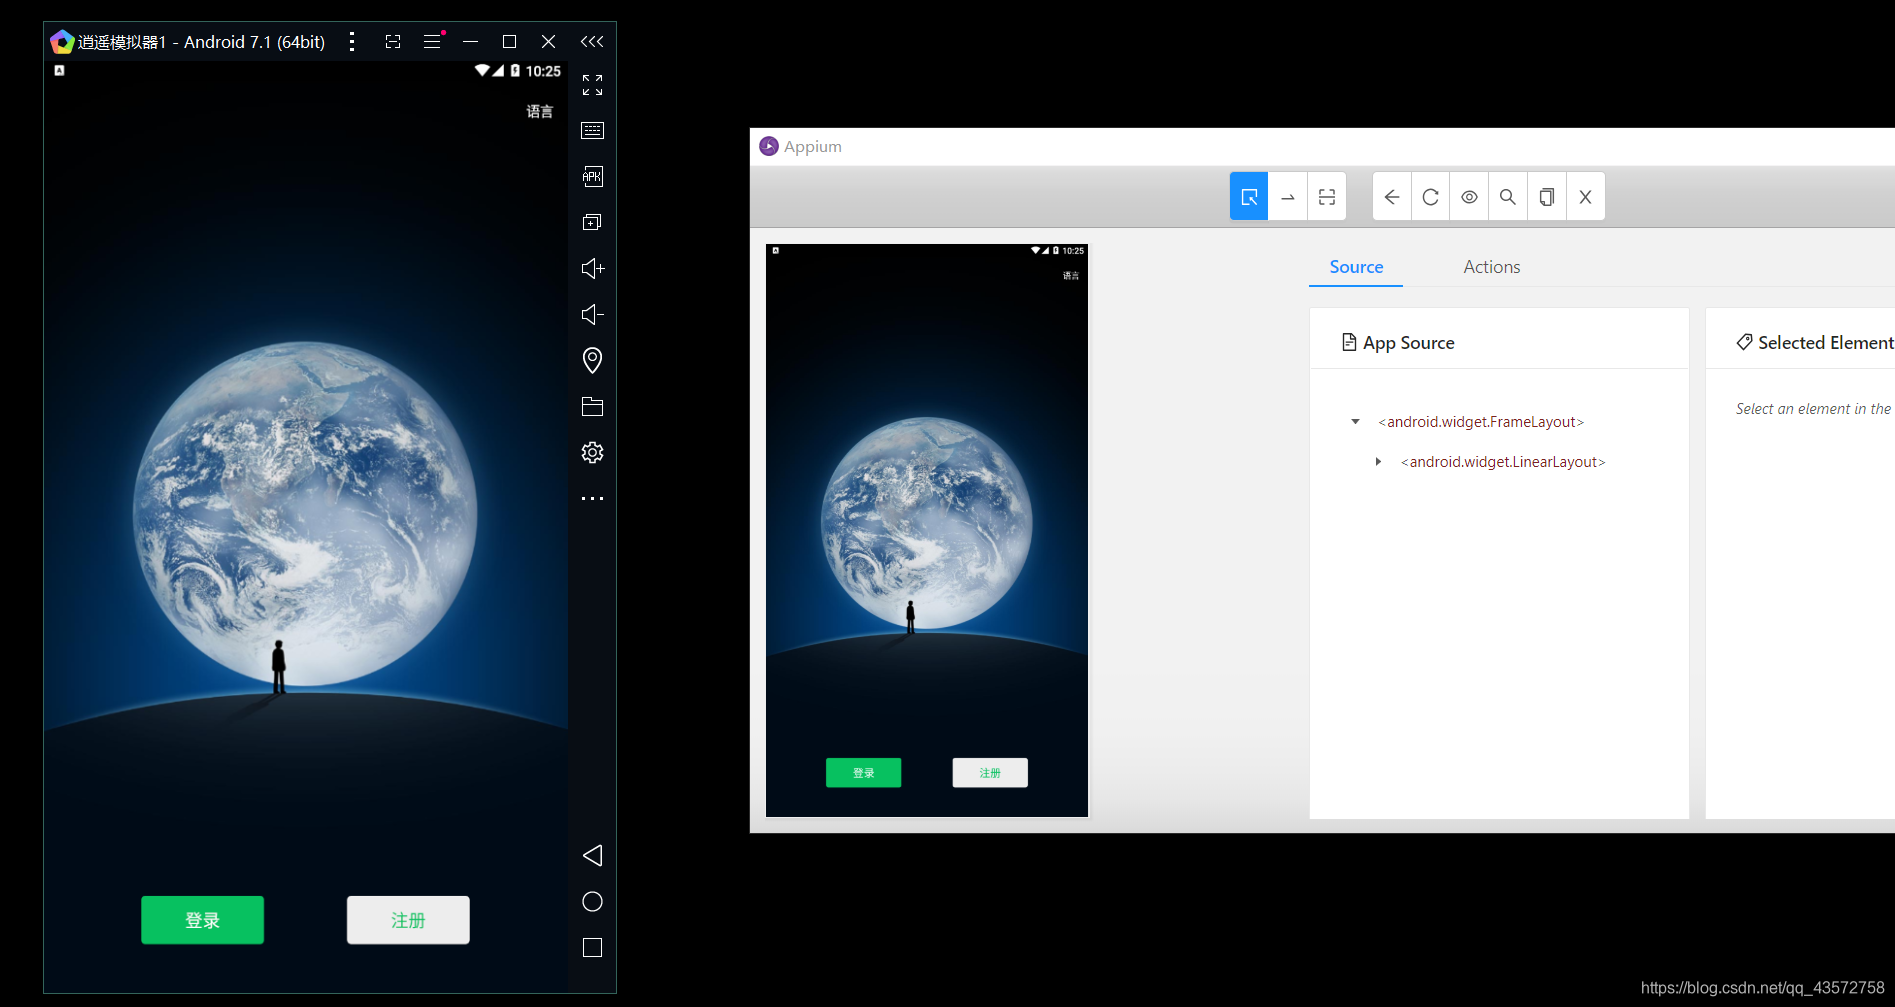Image resolution: width=1895 pixels, height=1007 pixels.
Task: Tap Android home circle button
Action: click(592, 902)
